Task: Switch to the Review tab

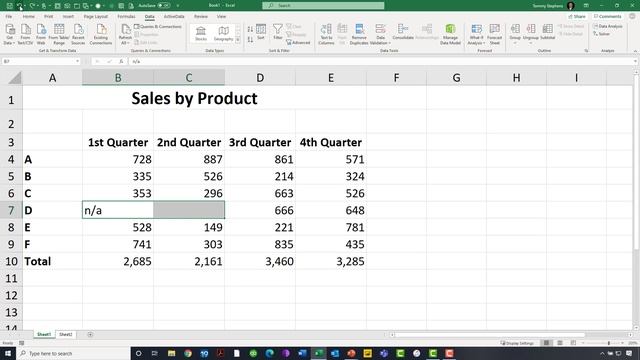Action: [x=200, y=16]
